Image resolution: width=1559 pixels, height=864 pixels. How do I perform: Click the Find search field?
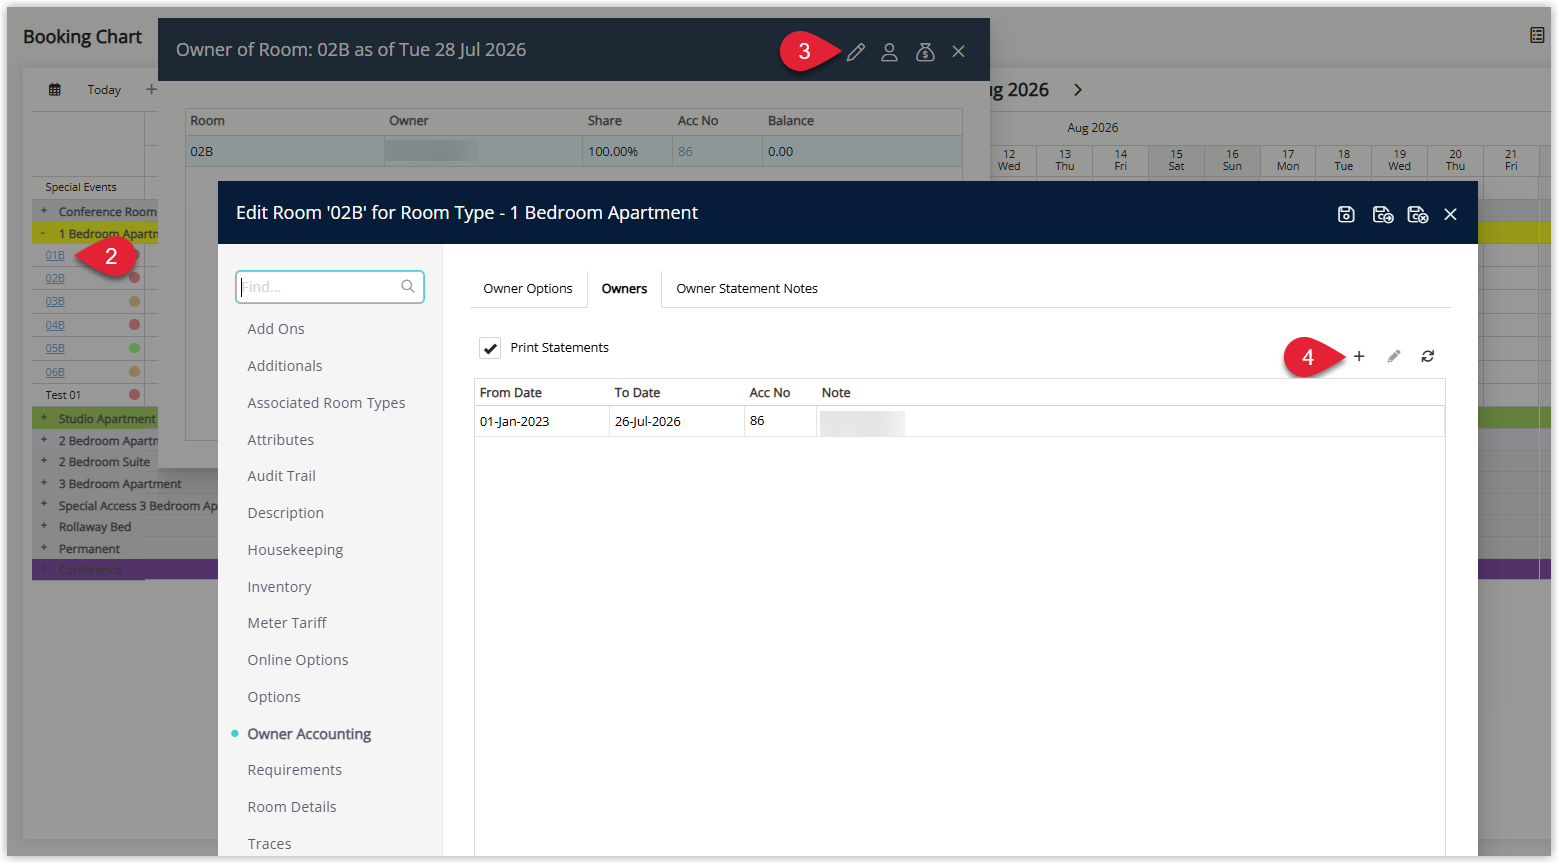coord(330,287)
